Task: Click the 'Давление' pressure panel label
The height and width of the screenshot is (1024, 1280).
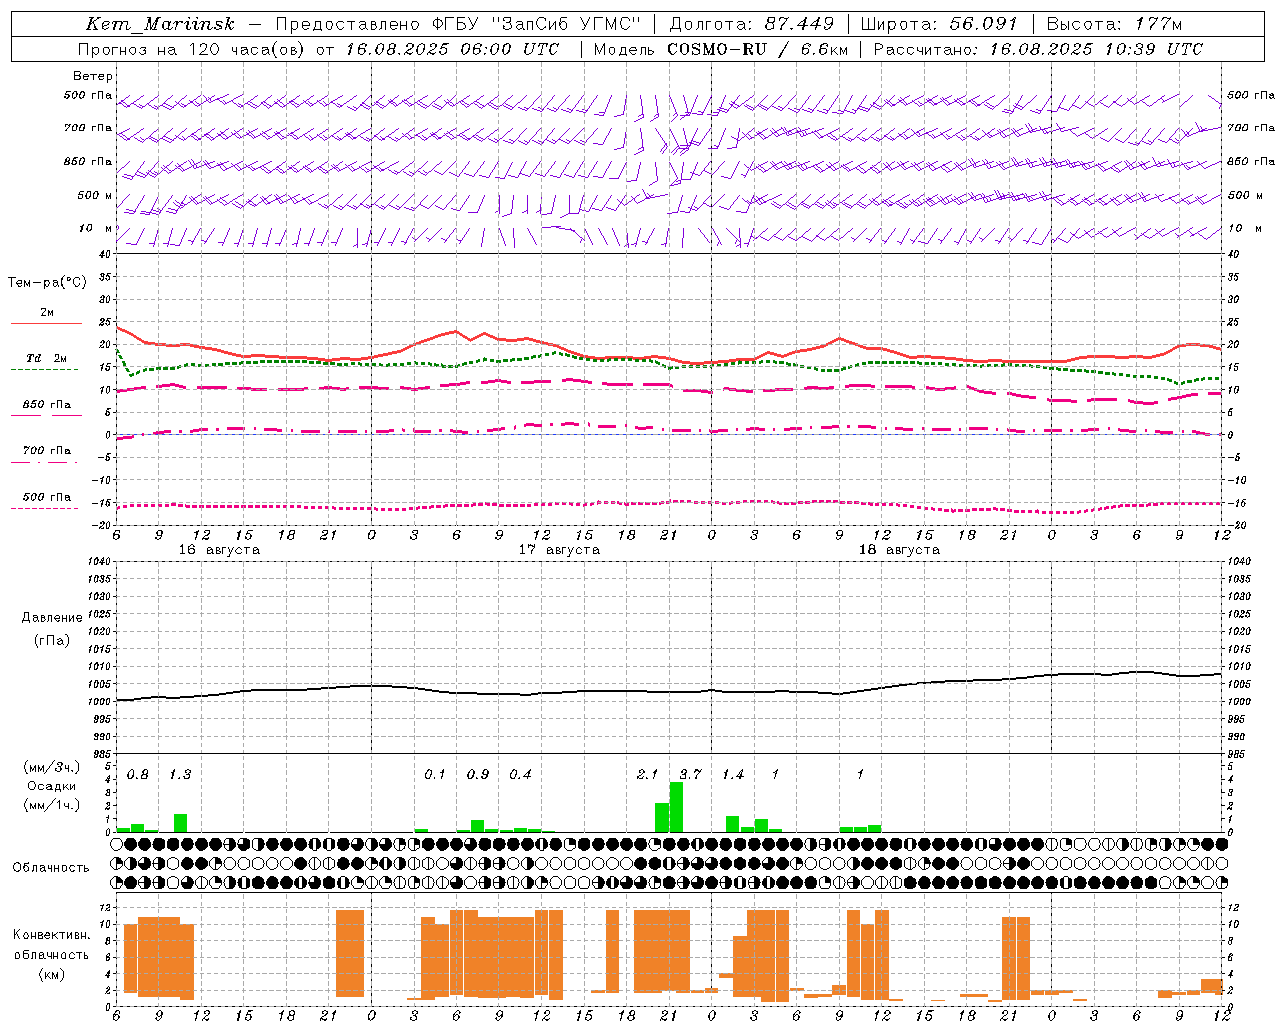Action: point(52,618)
